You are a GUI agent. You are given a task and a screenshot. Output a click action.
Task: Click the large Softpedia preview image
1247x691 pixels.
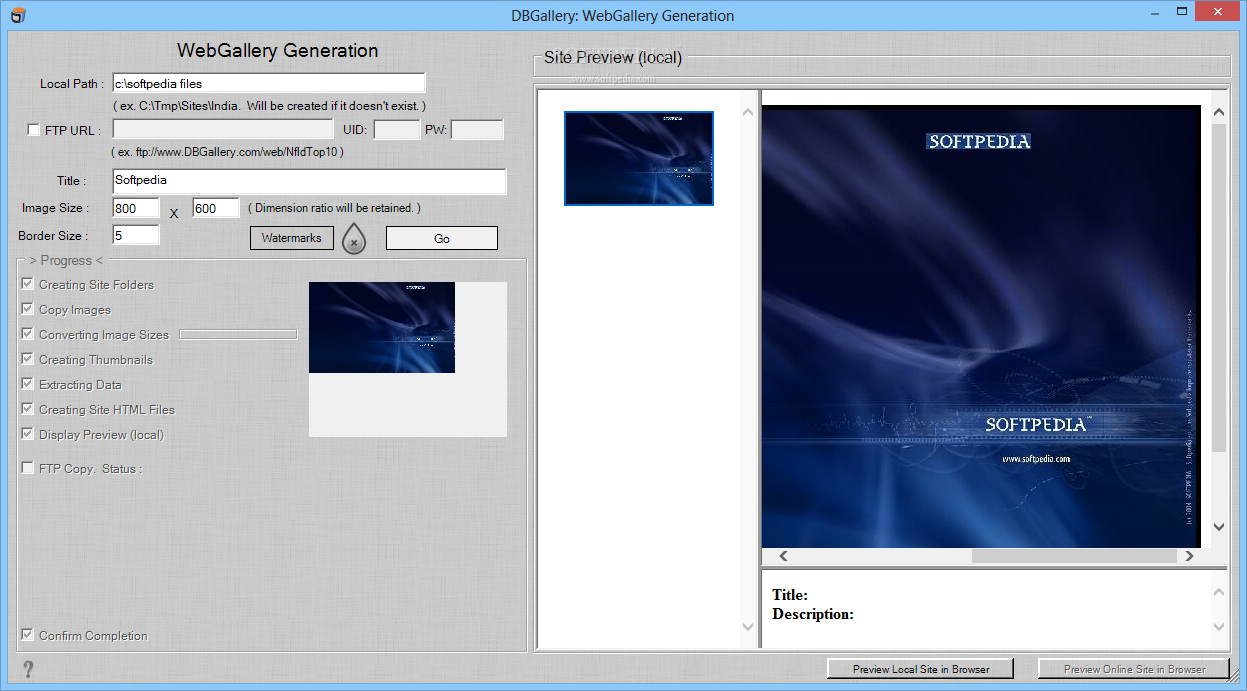pyautogui.click(x=981, y=326)
